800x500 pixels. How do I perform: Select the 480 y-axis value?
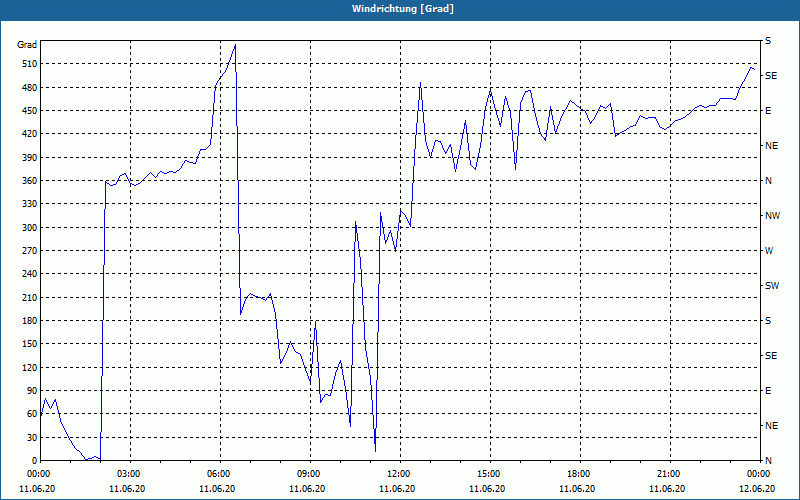[28, 88]
